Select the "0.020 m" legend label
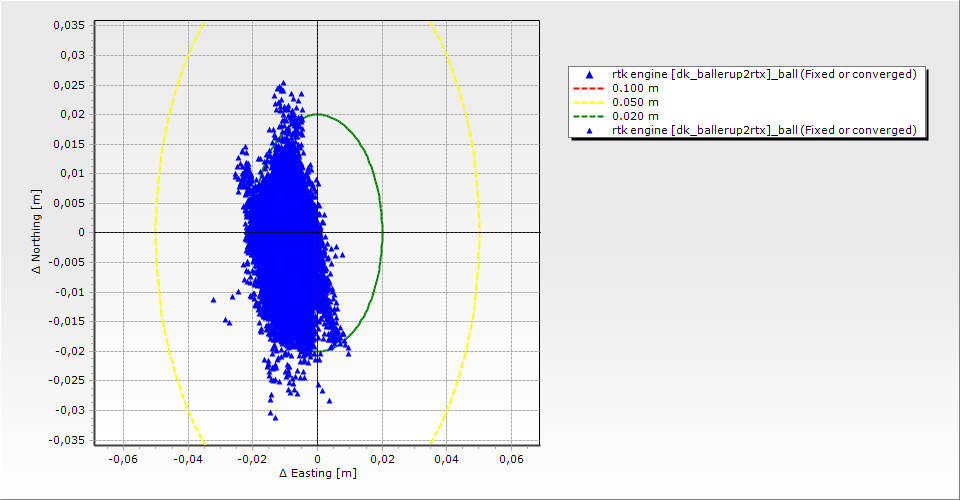The image size is (960, 500). tap(635, 116)
